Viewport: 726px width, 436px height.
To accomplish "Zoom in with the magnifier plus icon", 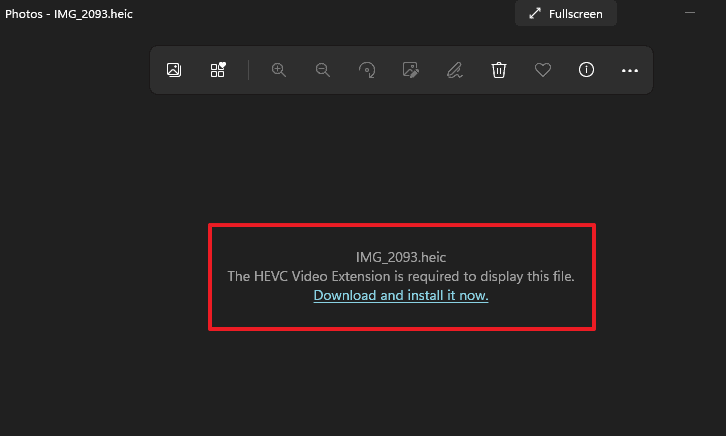I will click(x=279, y=70).
